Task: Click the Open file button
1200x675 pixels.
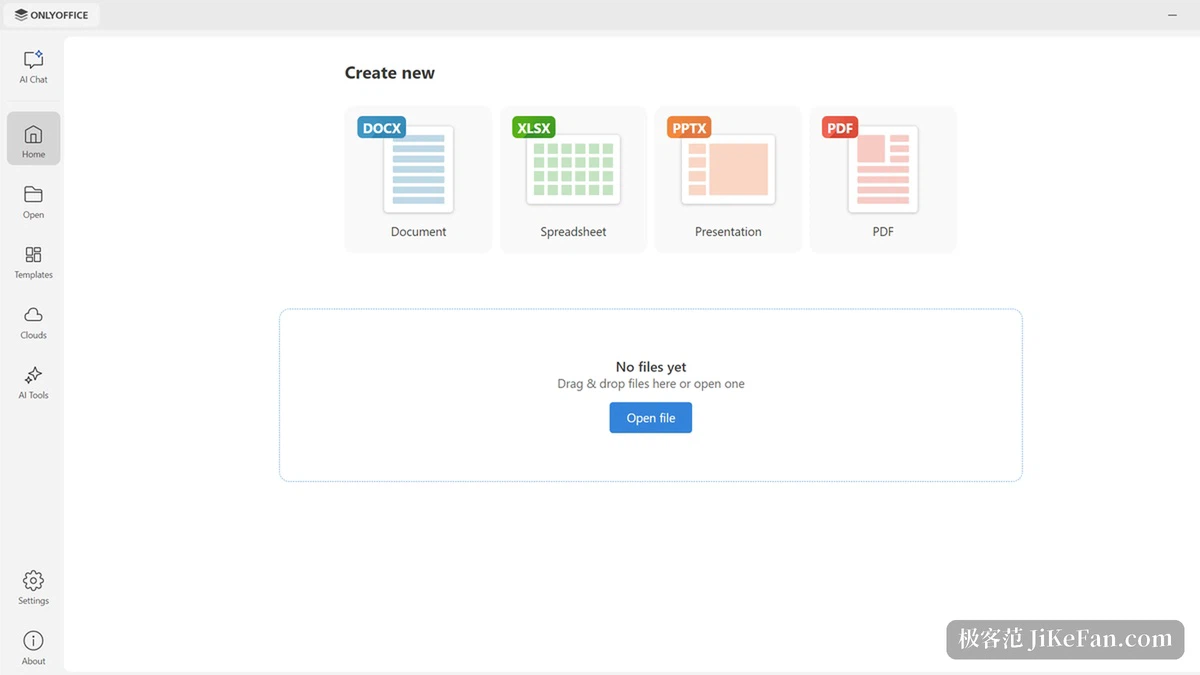Action: tap(650, 418)
